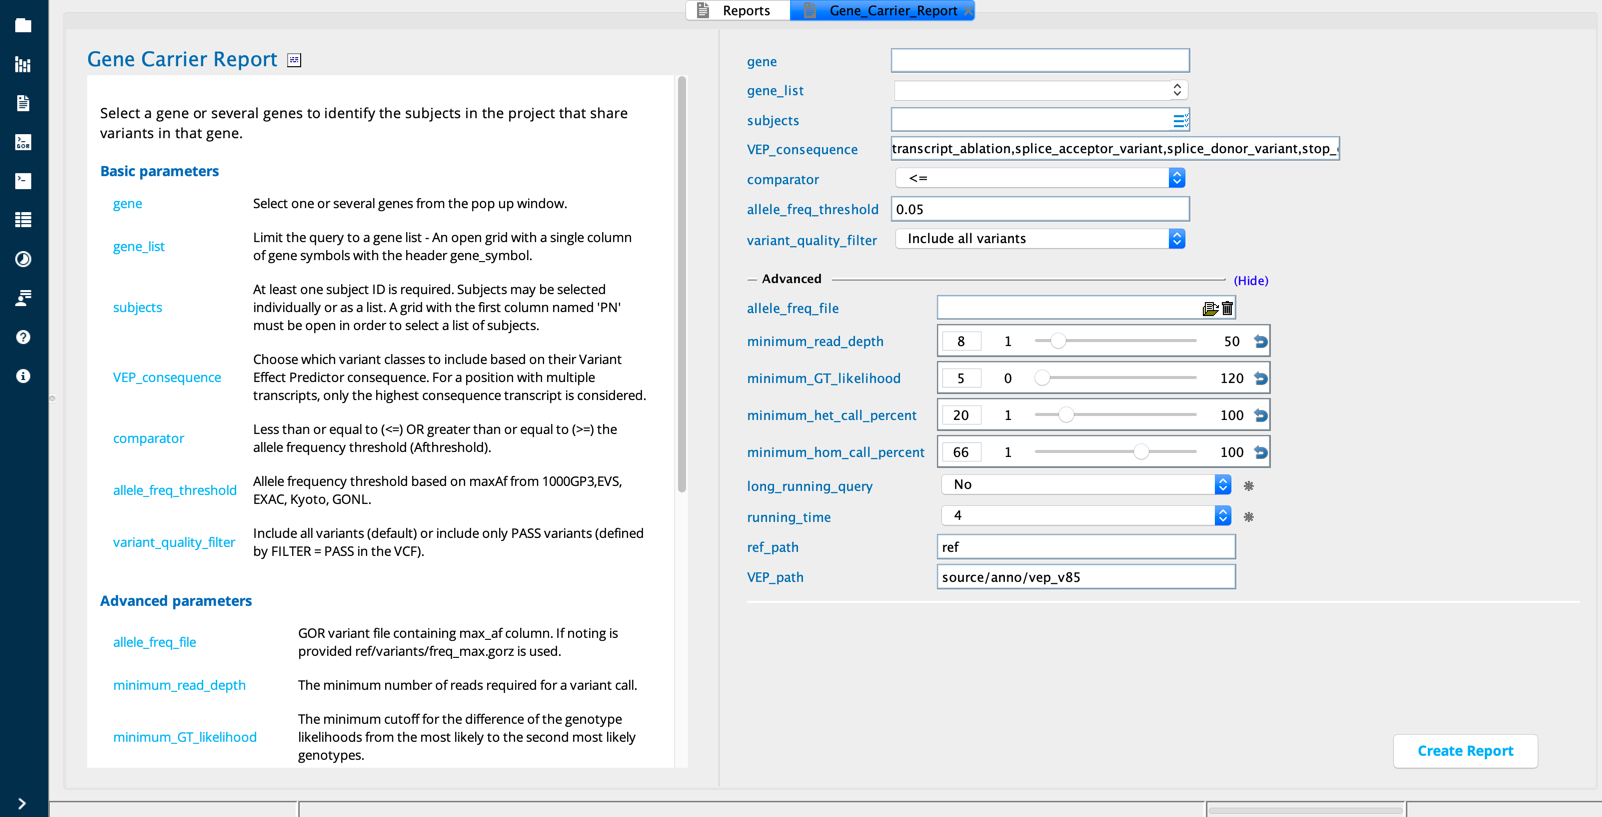1602x817 pixels.
Task: Click 'allele_freq_file' link under Advanced parameters
Action: (154, 643)
